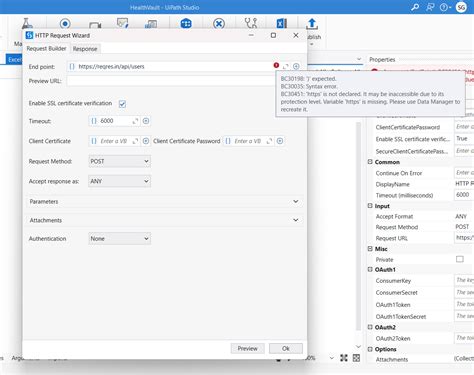
Task: Click the Recording circle ribbon icon
Action: click(x=65, y=24)
